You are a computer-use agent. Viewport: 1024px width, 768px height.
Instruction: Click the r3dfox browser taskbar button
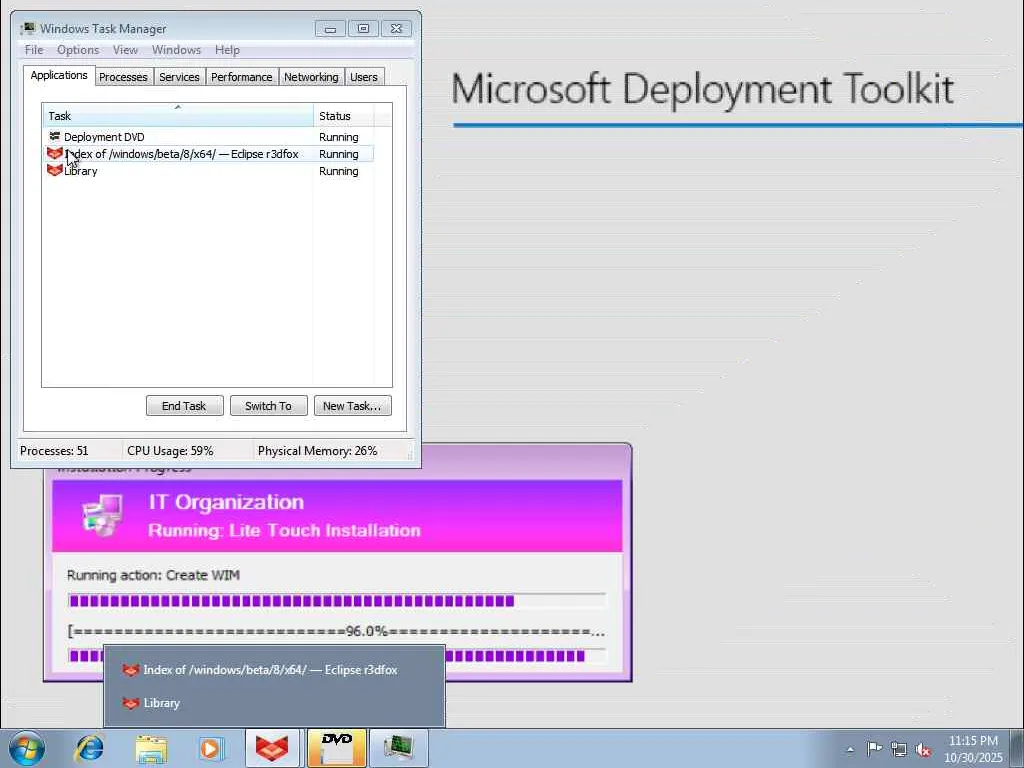pos(272,748)
